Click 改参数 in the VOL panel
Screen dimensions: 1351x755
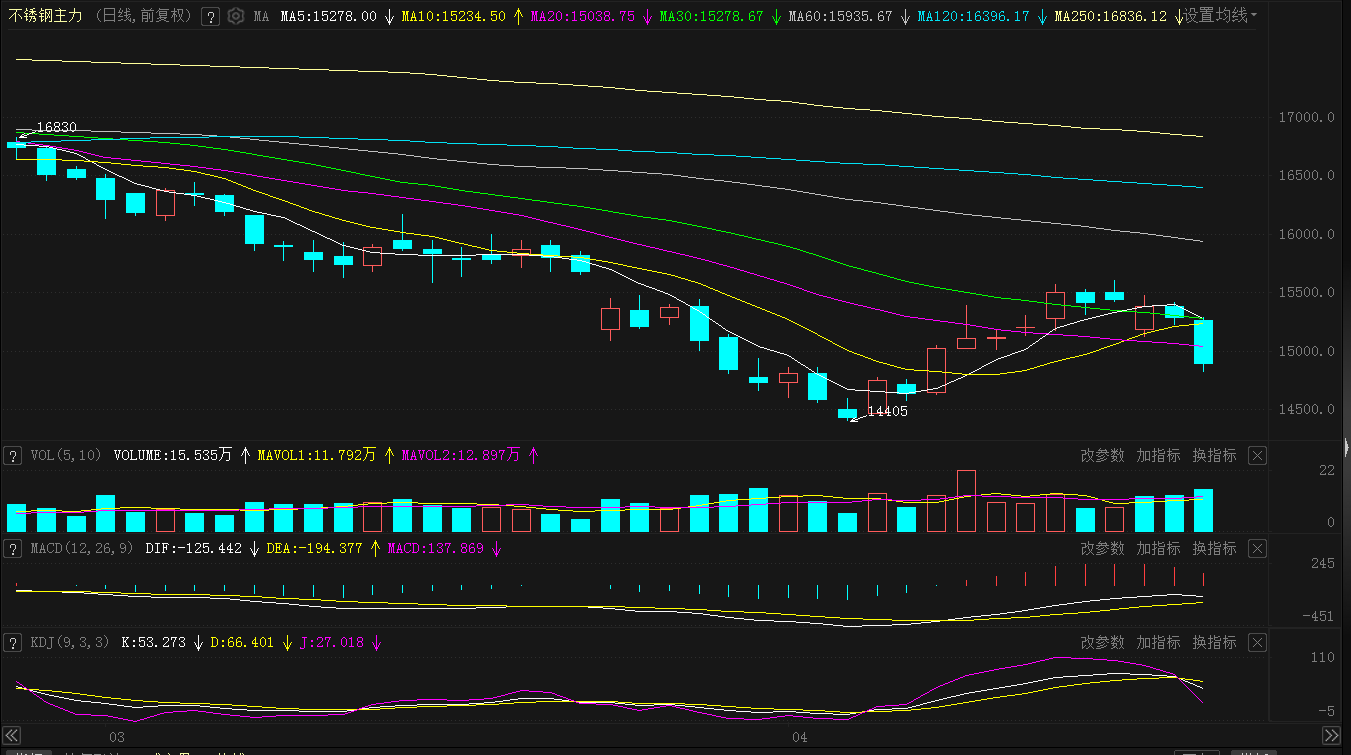pyautogui.click(x=1103, y=455)
